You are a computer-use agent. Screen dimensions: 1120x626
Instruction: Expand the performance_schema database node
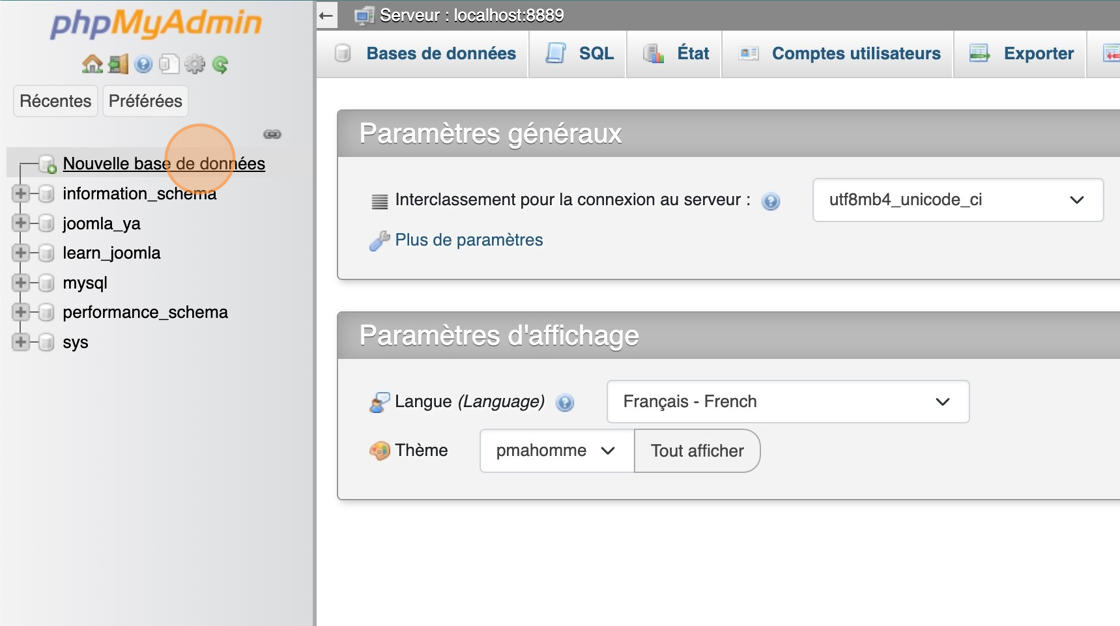point(20,312)
